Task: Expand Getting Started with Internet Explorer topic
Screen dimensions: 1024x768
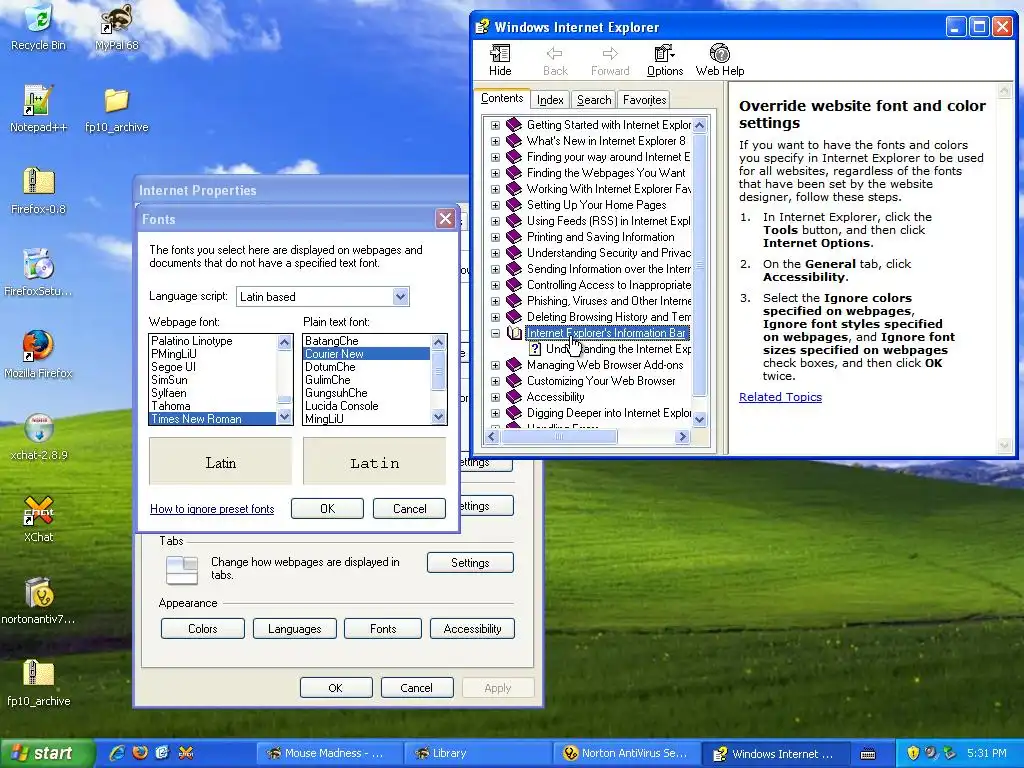Action: [x=495, y=125]
